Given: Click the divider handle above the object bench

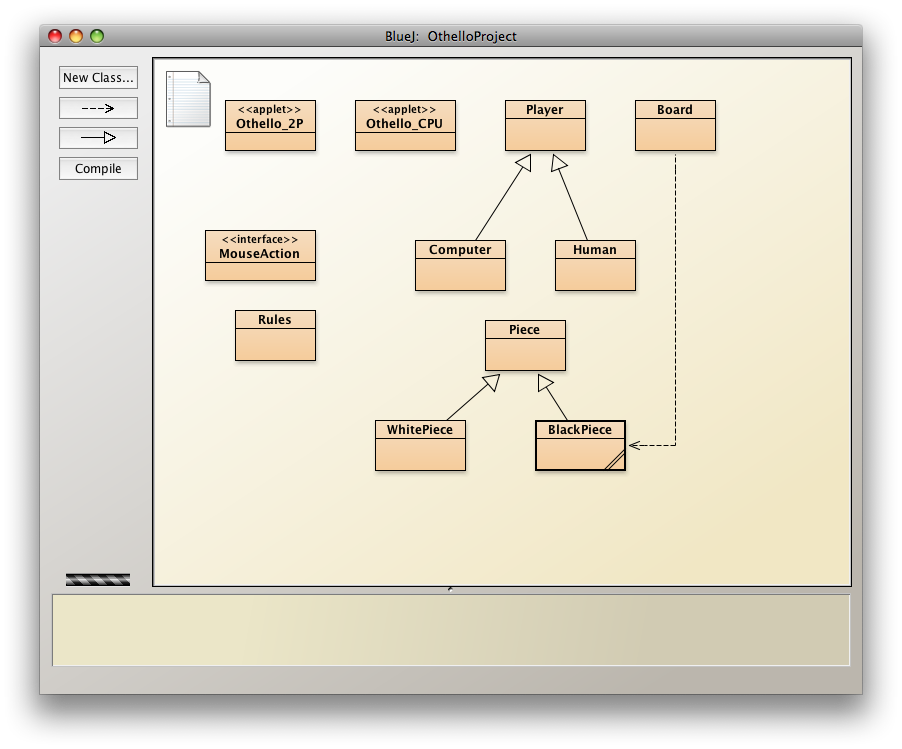Looking at the screenshot, I should click(450, 590).
